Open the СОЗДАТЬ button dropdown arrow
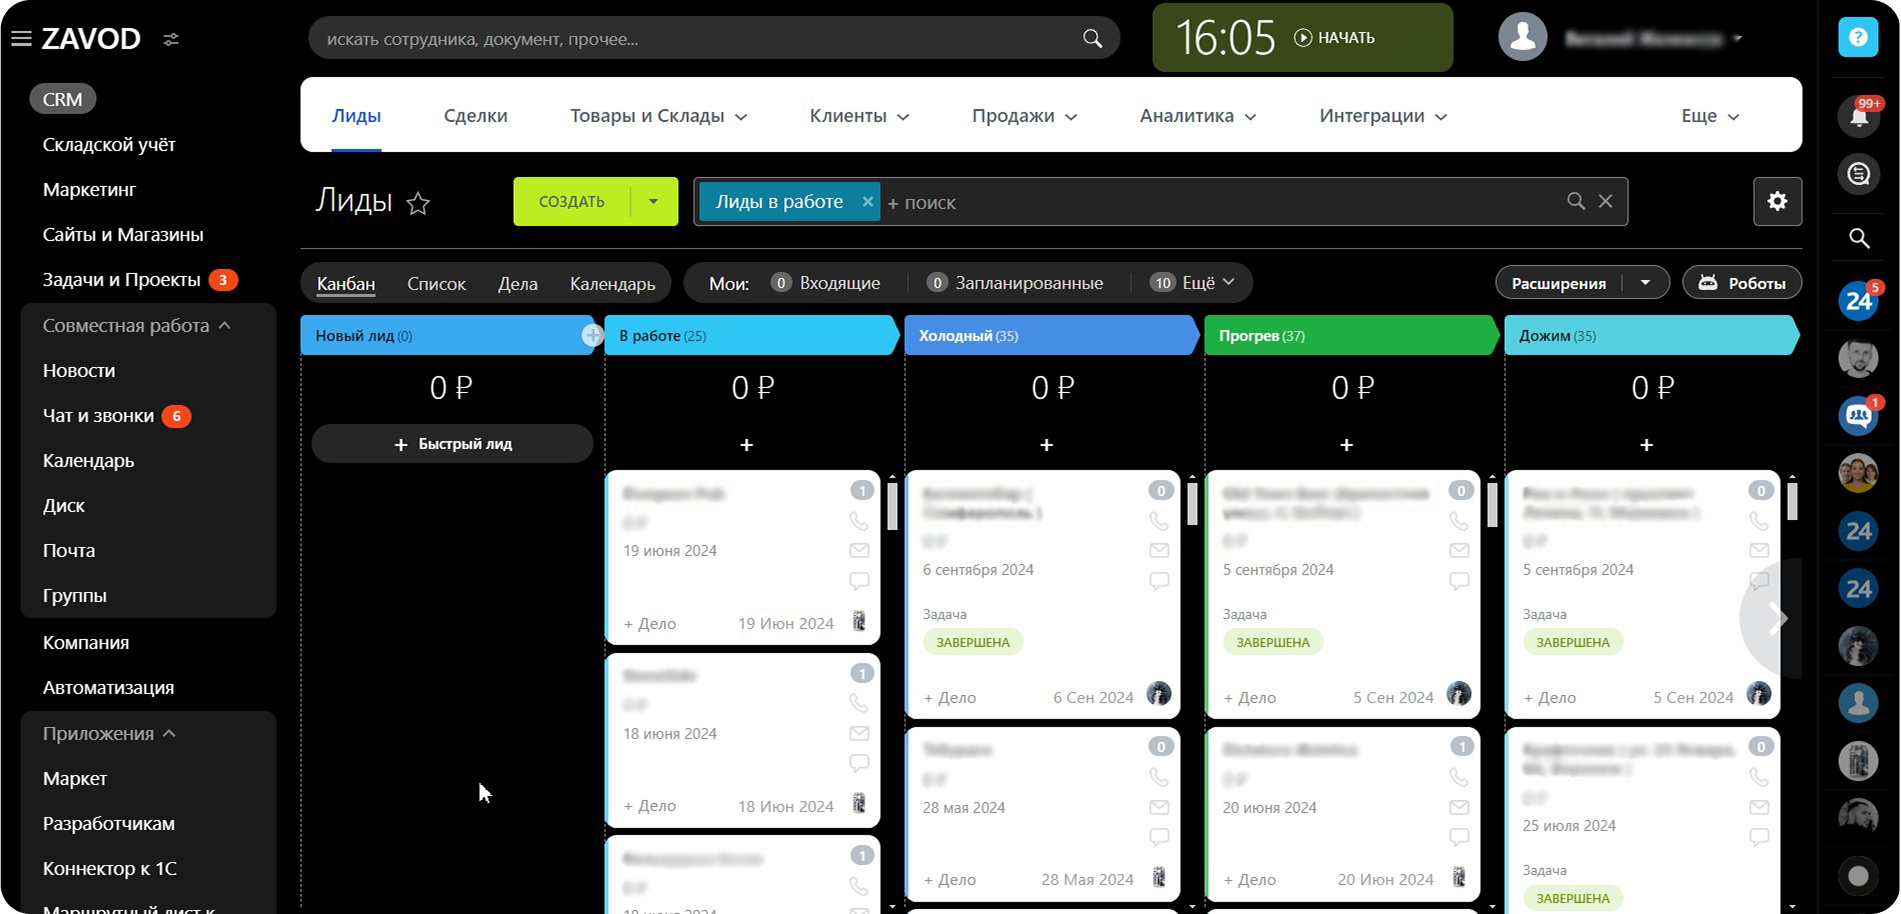This screenshot has height=914, width=1901. [653, 202]
